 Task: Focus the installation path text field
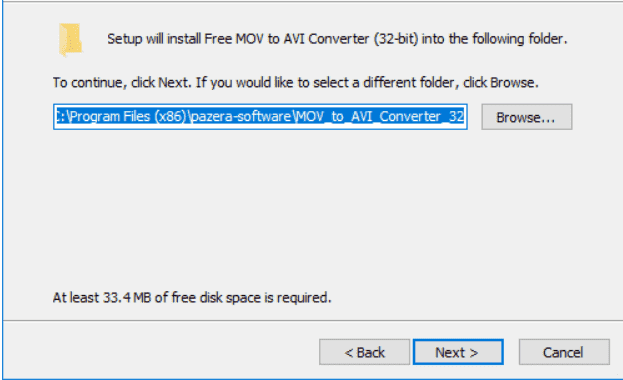260,117
